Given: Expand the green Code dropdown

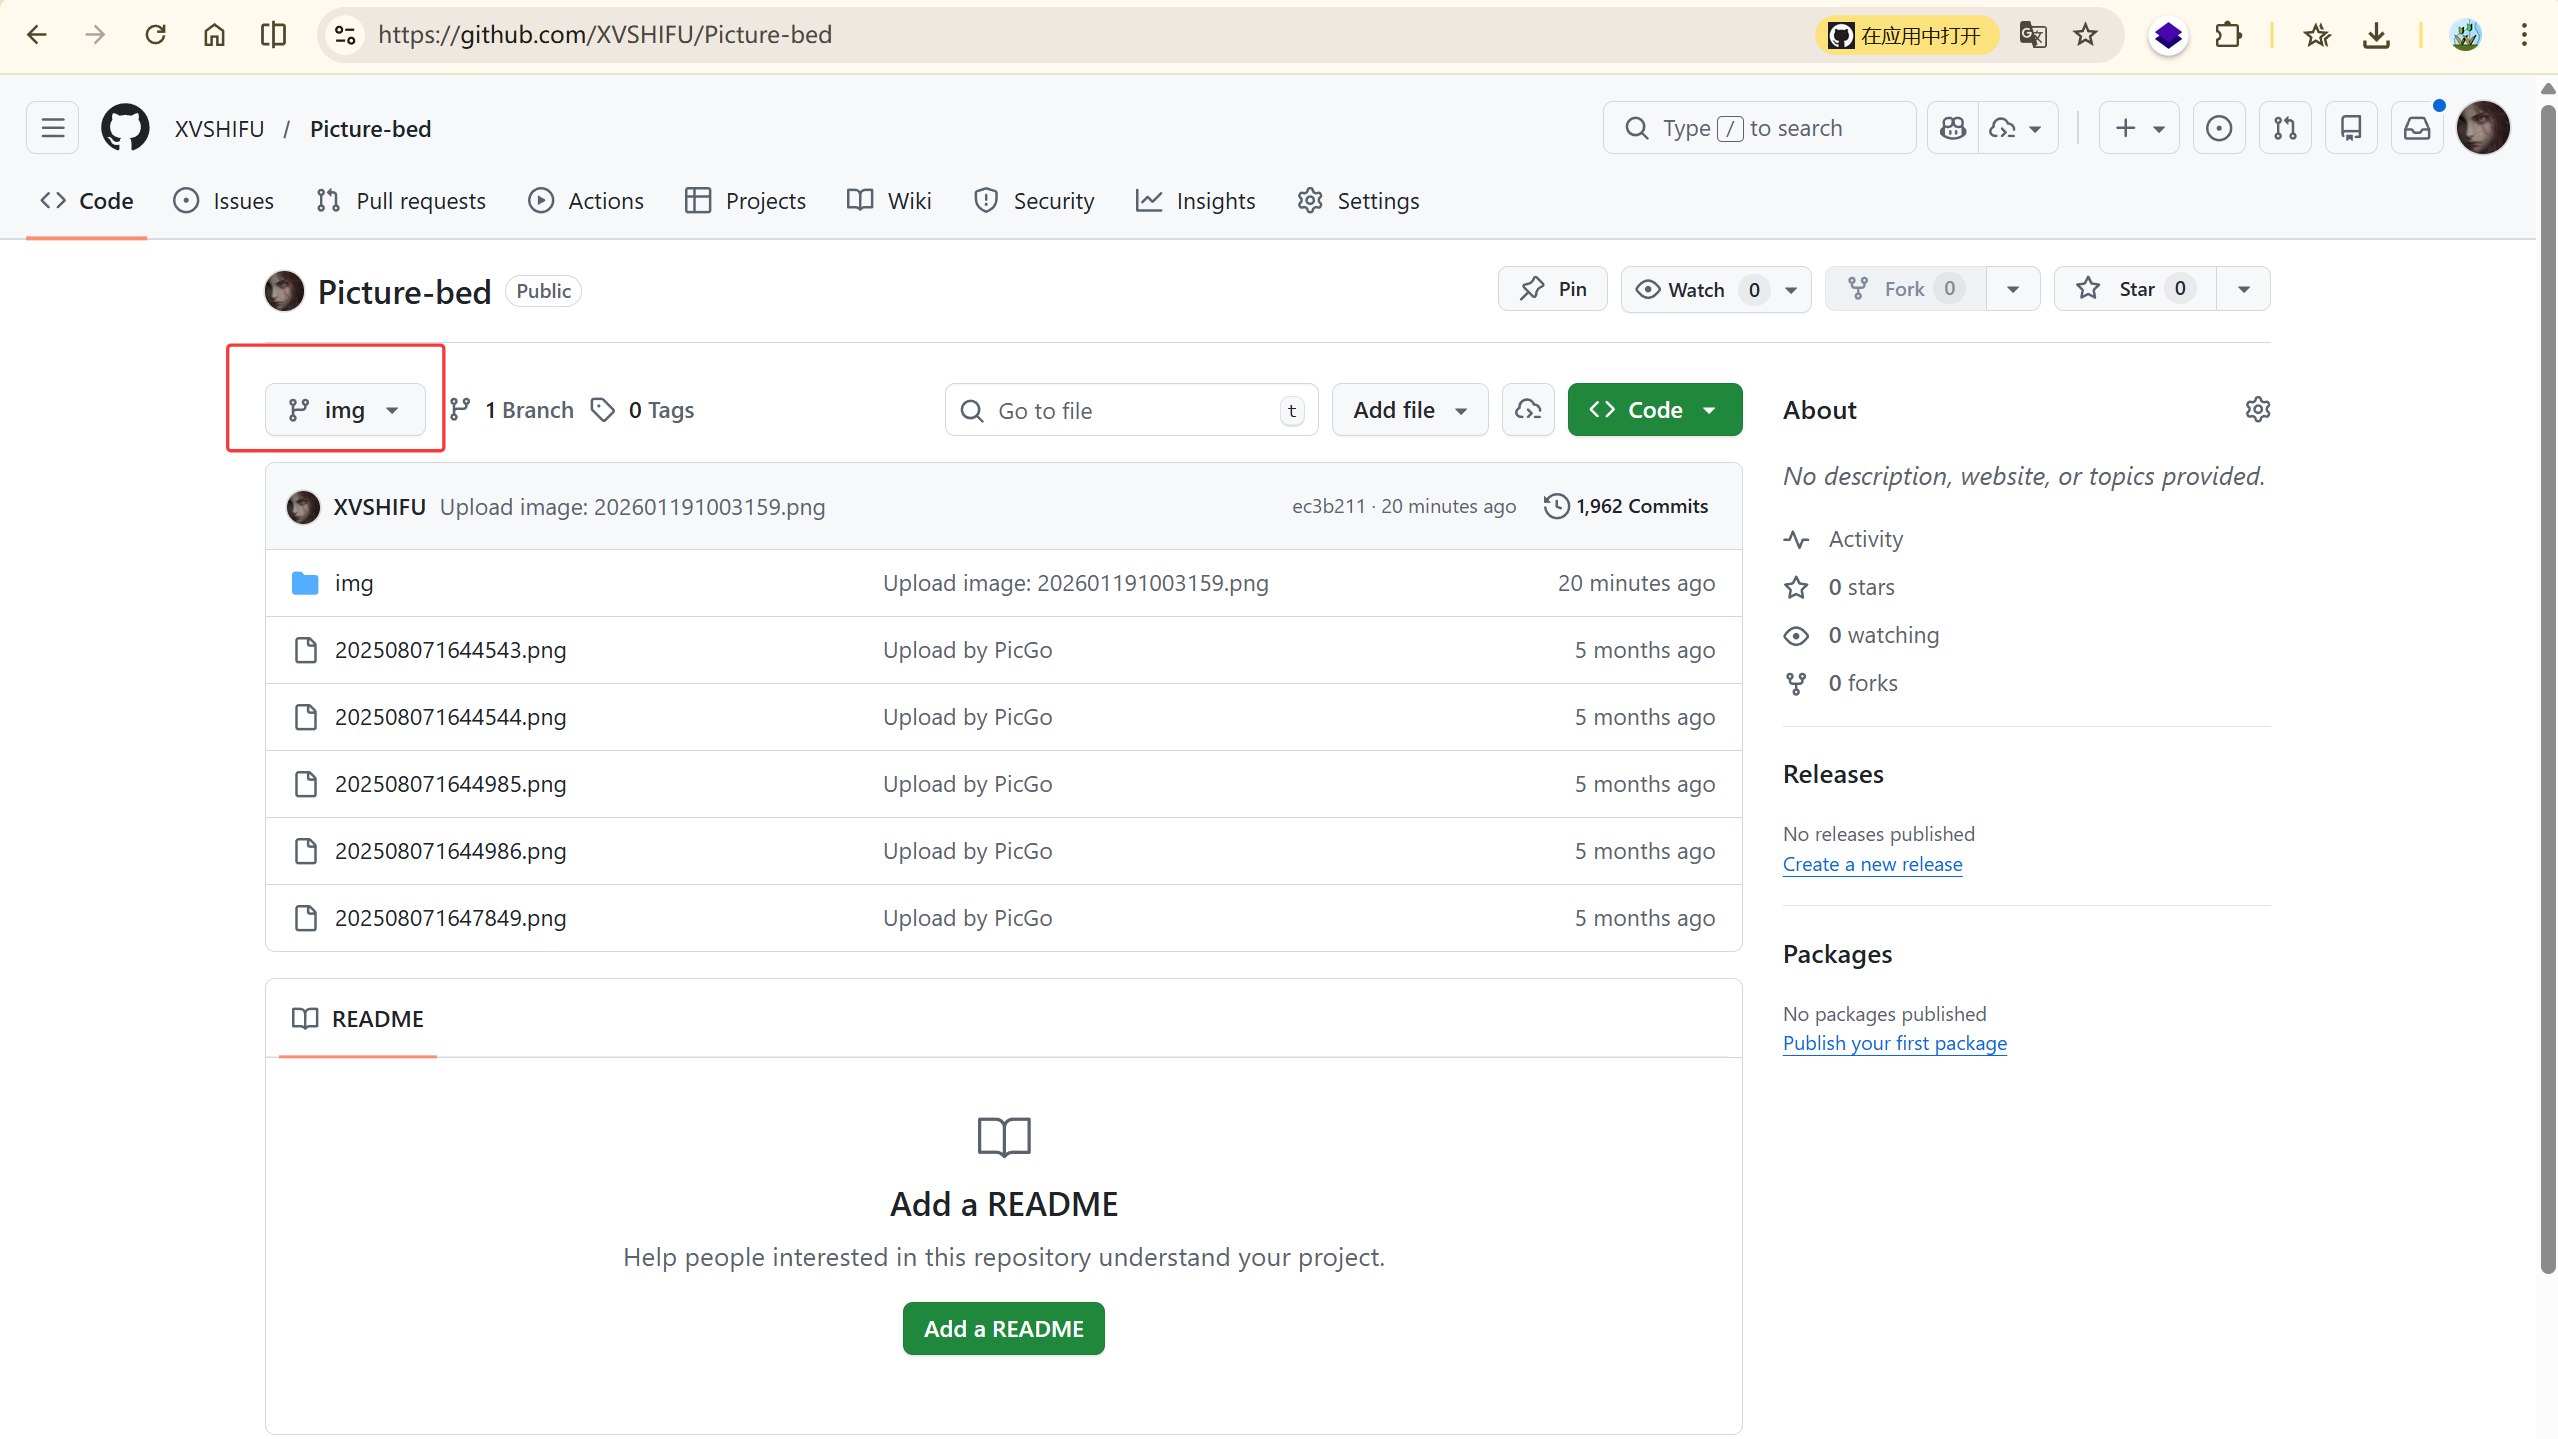Looking at the screenshot, I should [1654, 410].
